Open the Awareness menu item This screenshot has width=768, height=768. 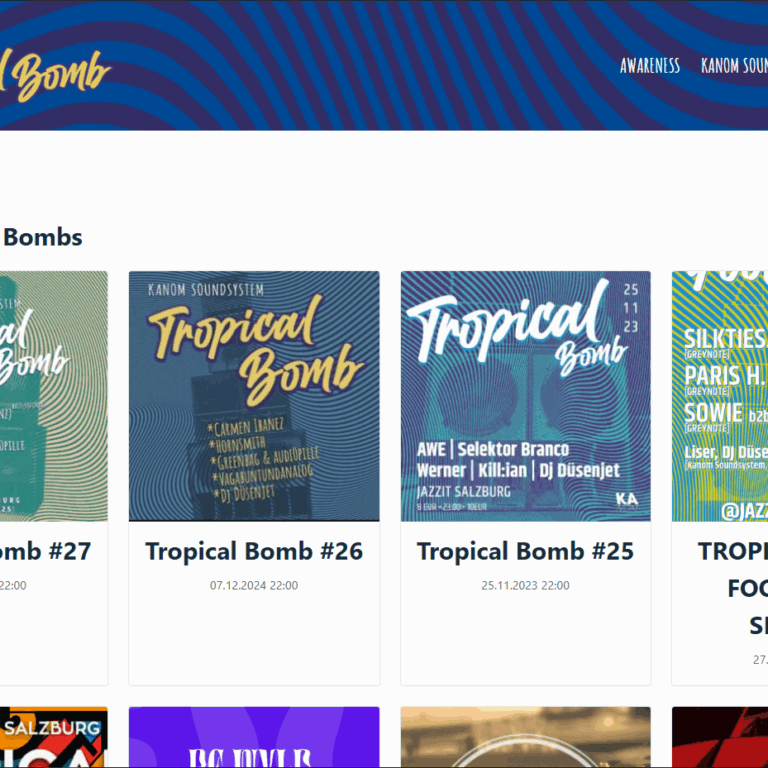[x=649, y=66]
